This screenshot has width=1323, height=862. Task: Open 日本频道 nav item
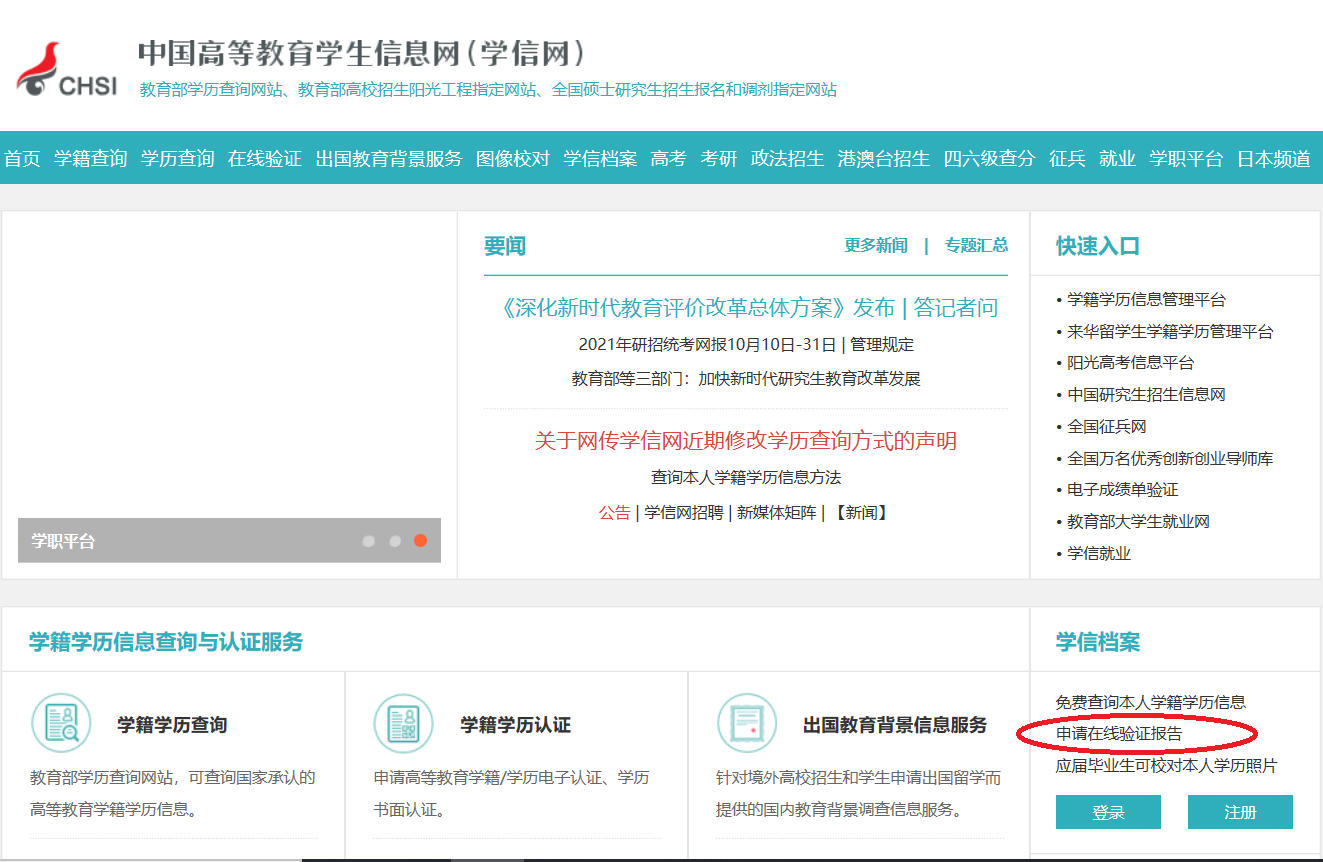click(x=1273, y=158)
